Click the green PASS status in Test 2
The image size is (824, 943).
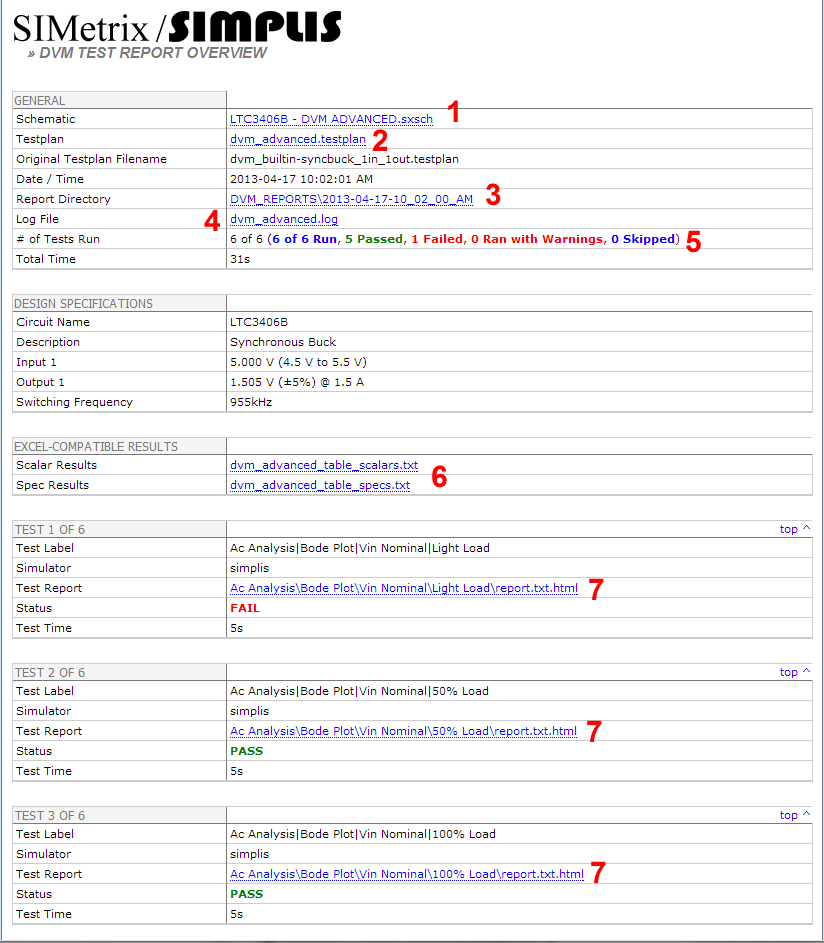[247, 751]
